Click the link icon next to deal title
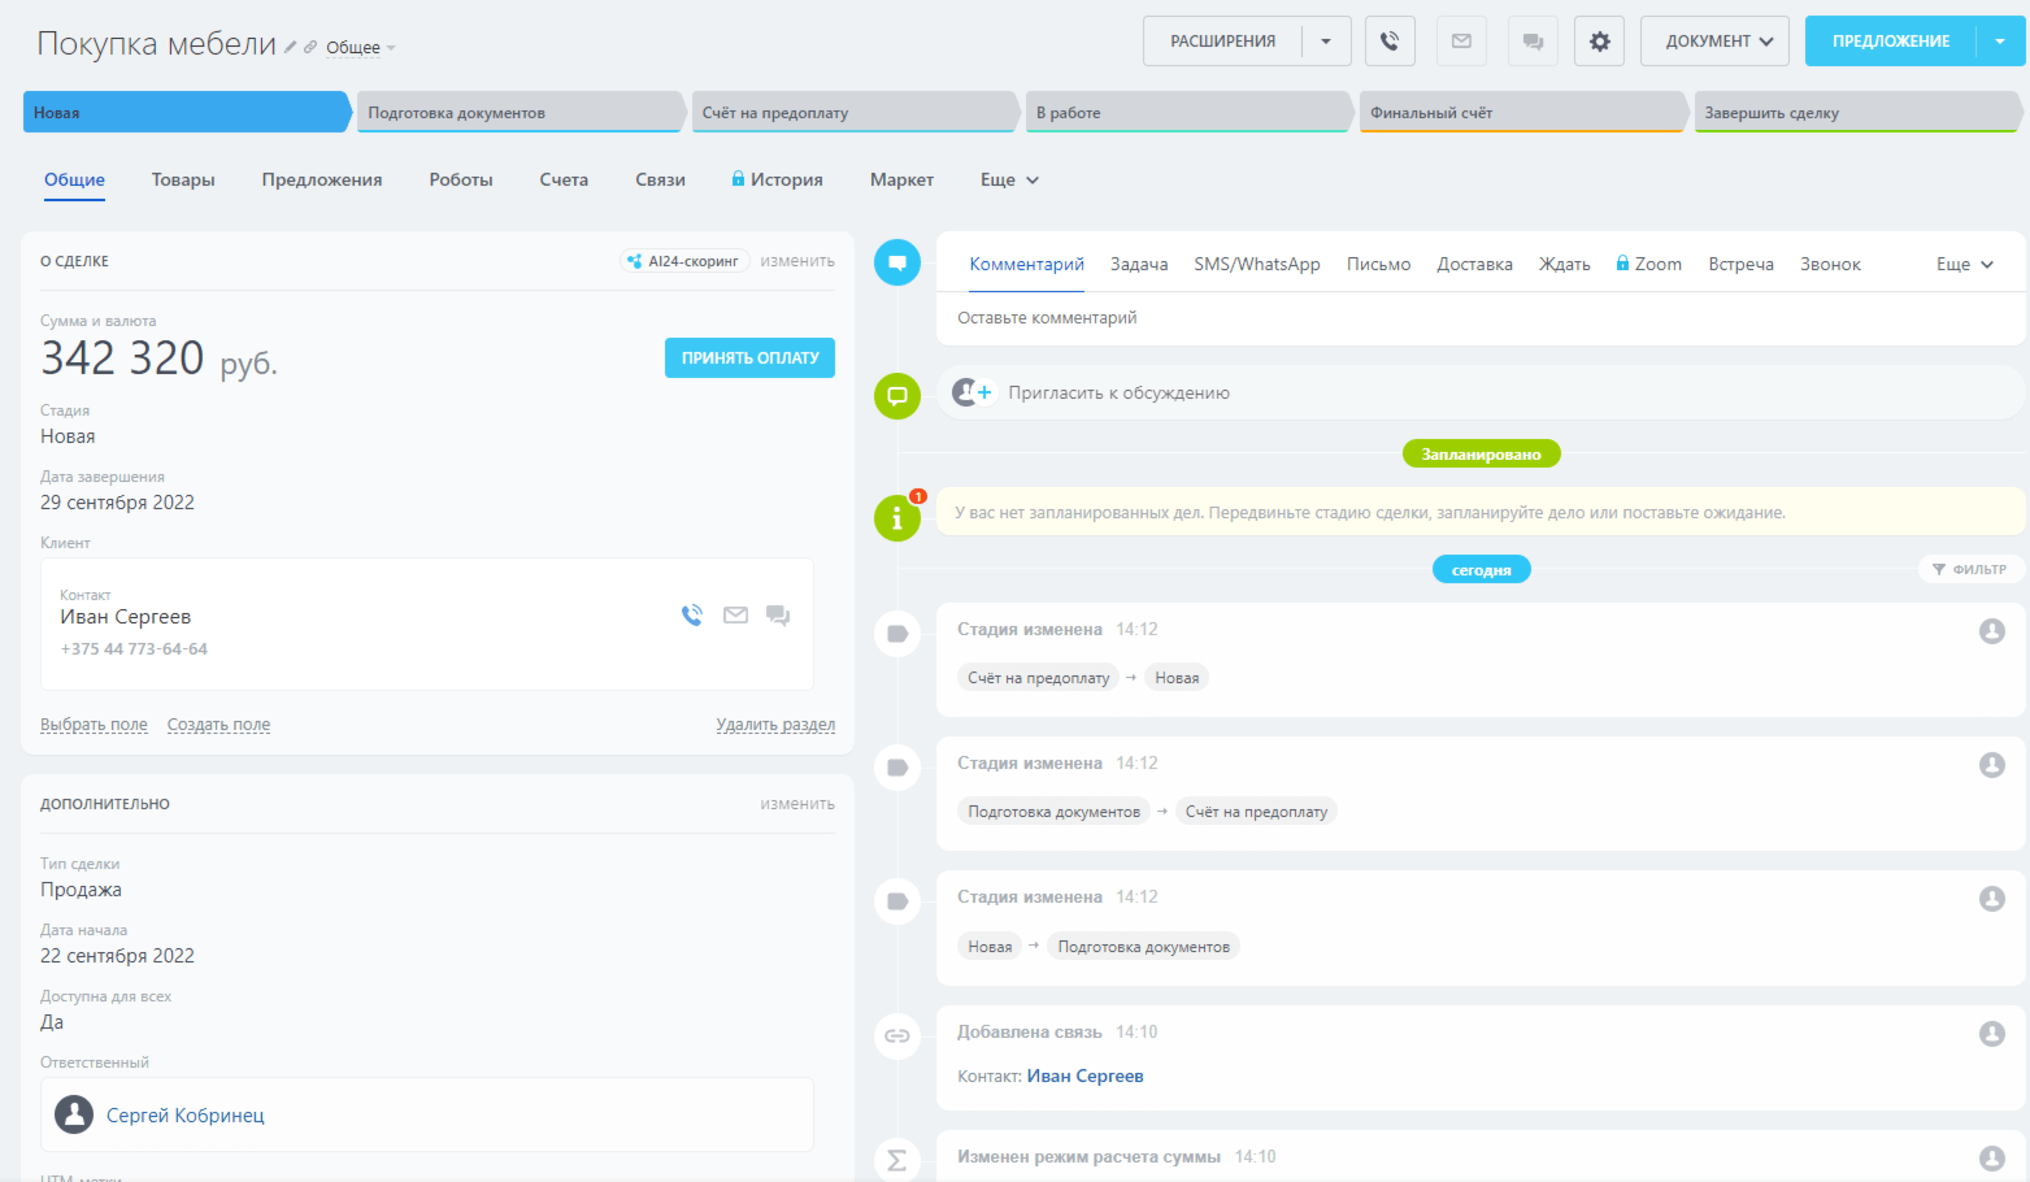The height and width of the screenshot is (1182, 2030). click(x=310, y=47)
